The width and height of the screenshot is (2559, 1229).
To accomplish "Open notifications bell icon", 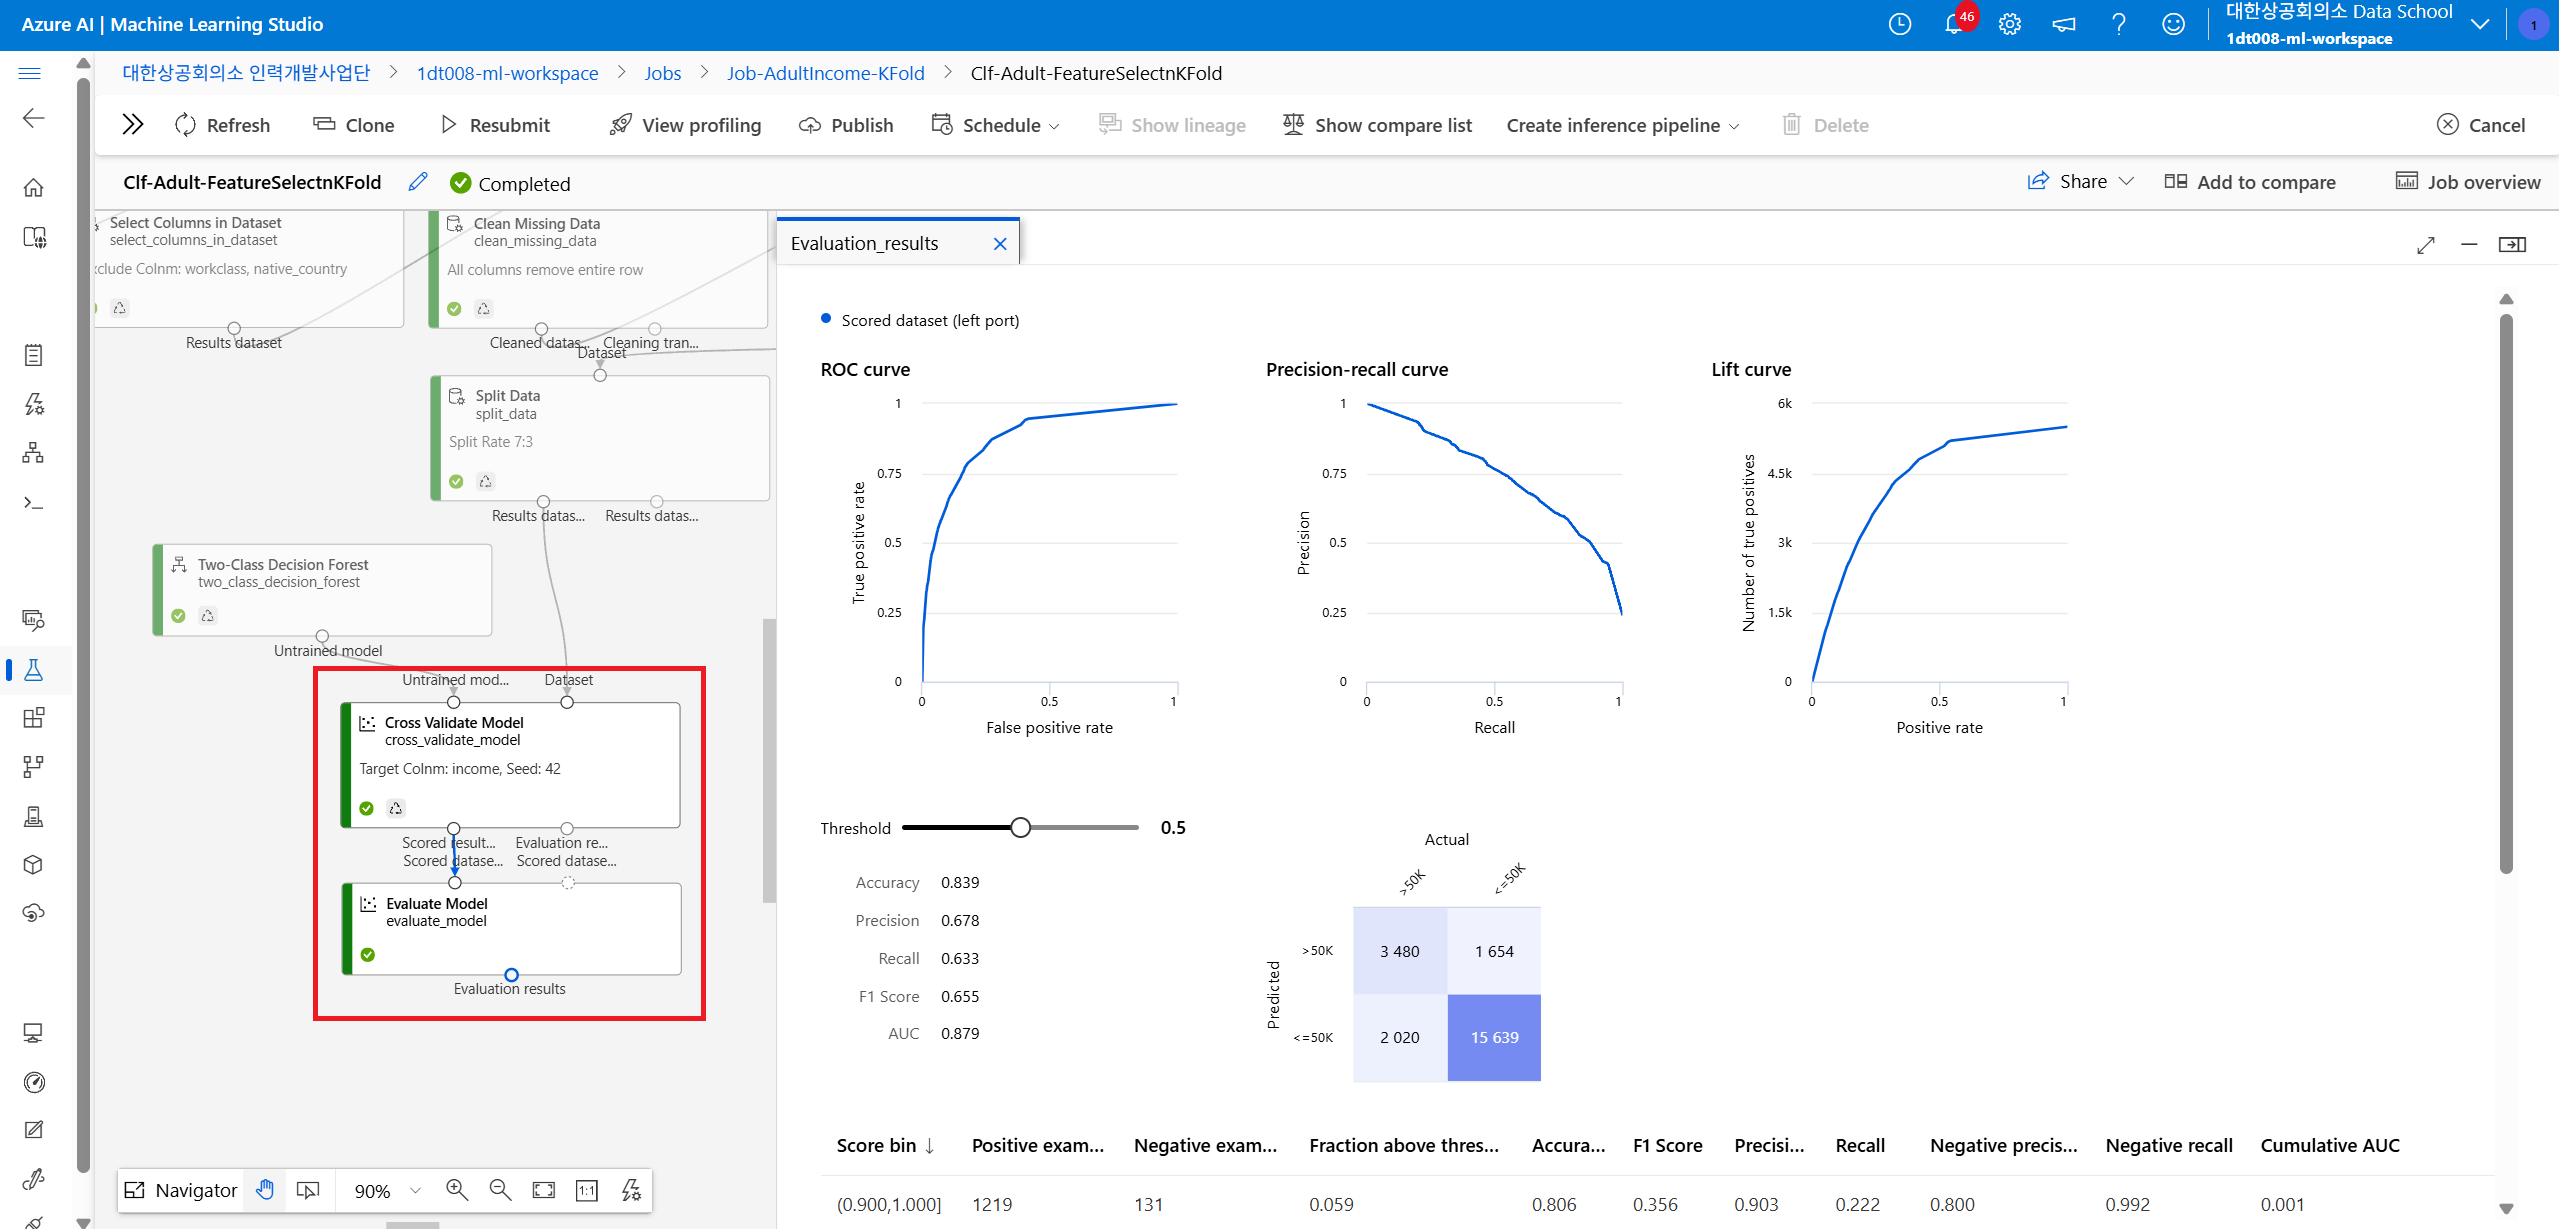I will click(x=1953, y=24).
